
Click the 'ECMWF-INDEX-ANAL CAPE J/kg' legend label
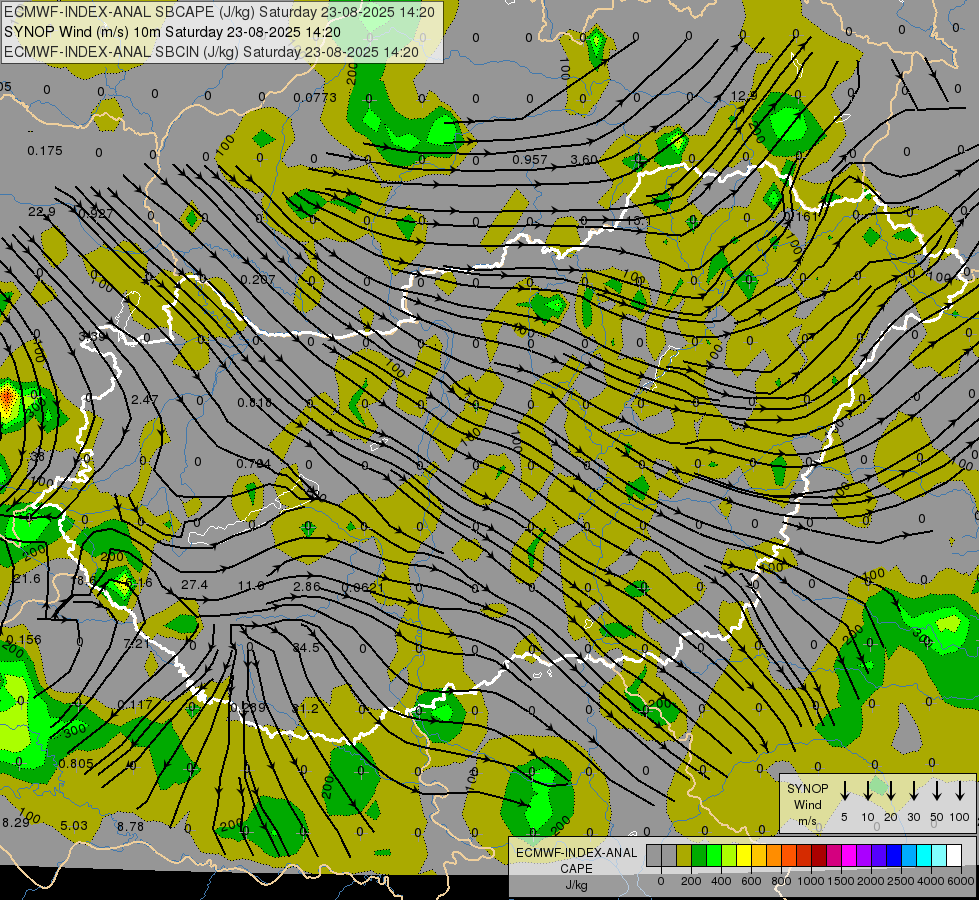[x=576, y=869]
